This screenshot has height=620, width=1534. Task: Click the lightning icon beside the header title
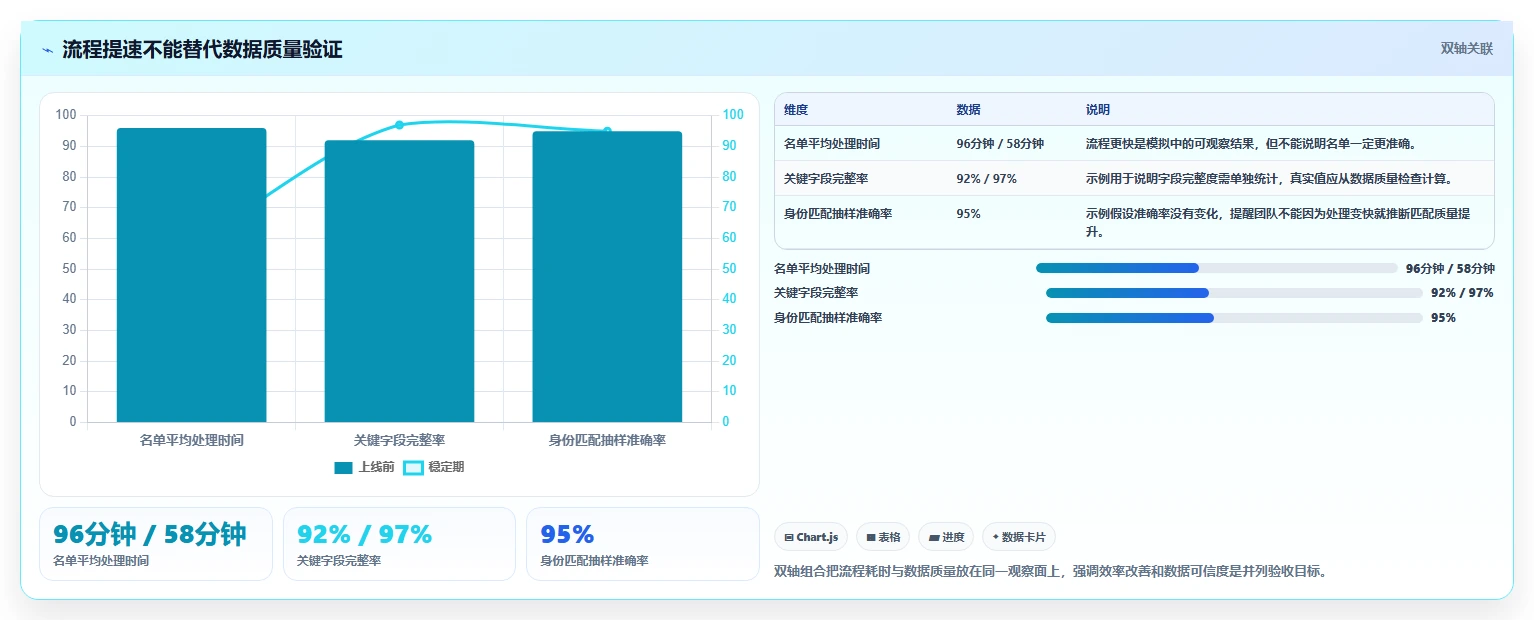pos(48,50)
